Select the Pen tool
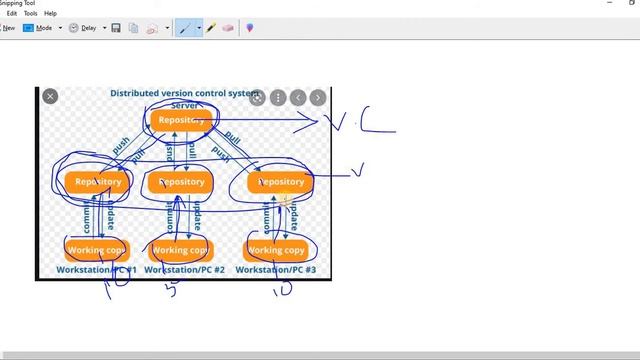Viewport: 640px width, 360px height. click(x=185, y=28)
